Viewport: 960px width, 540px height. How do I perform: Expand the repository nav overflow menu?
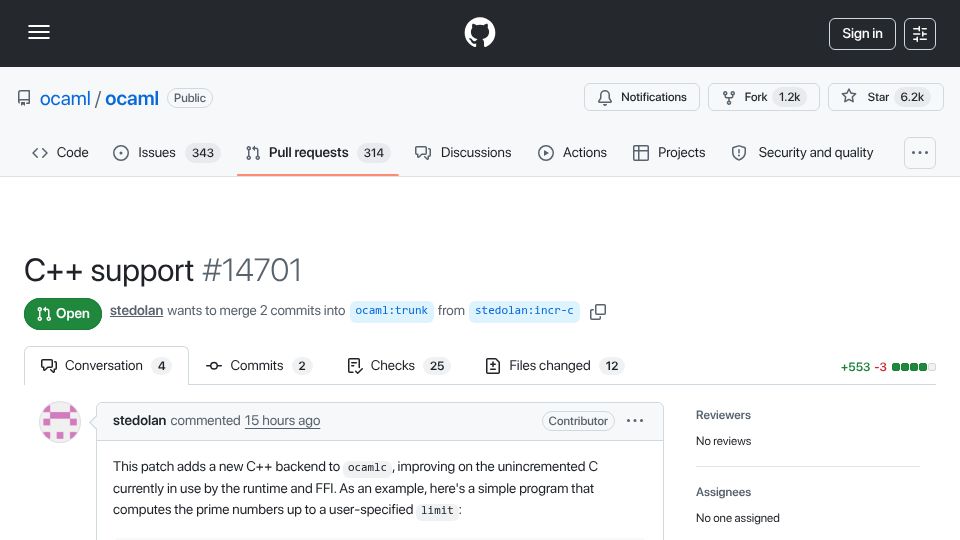click(x=920, y=153)
